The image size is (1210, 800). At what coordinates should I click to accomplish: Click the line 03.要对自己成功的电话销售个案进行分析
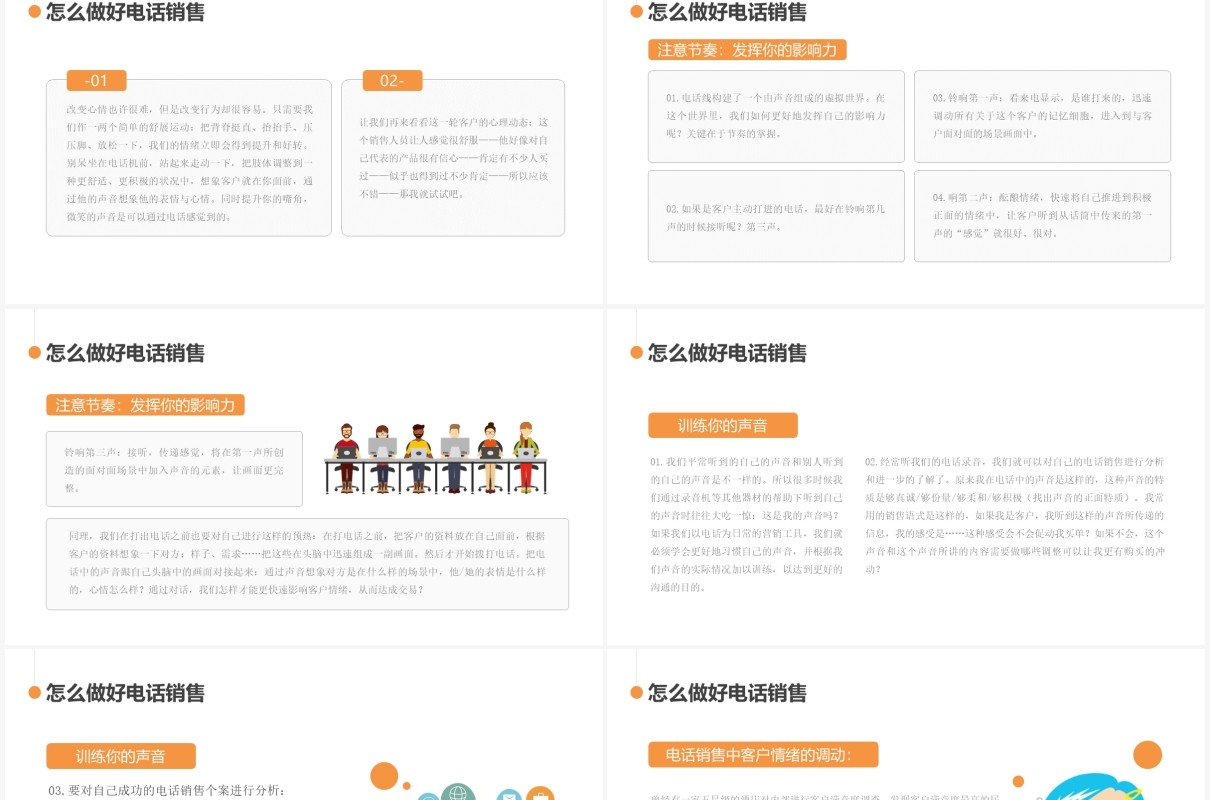[167, 791]
